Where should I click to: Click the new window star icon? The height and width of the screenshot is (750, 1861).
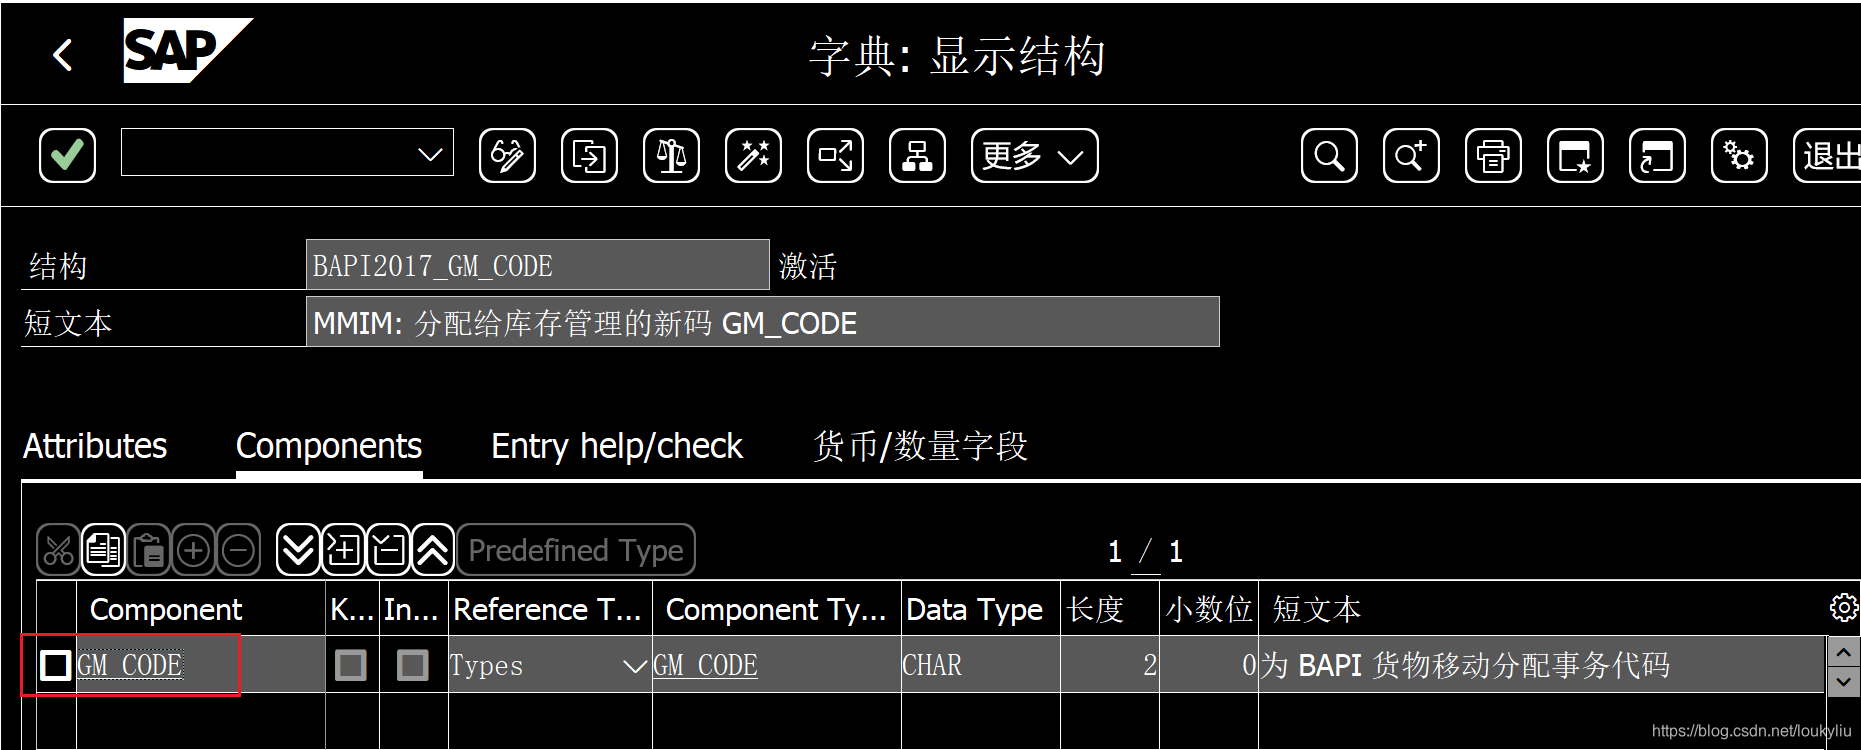1575,156
